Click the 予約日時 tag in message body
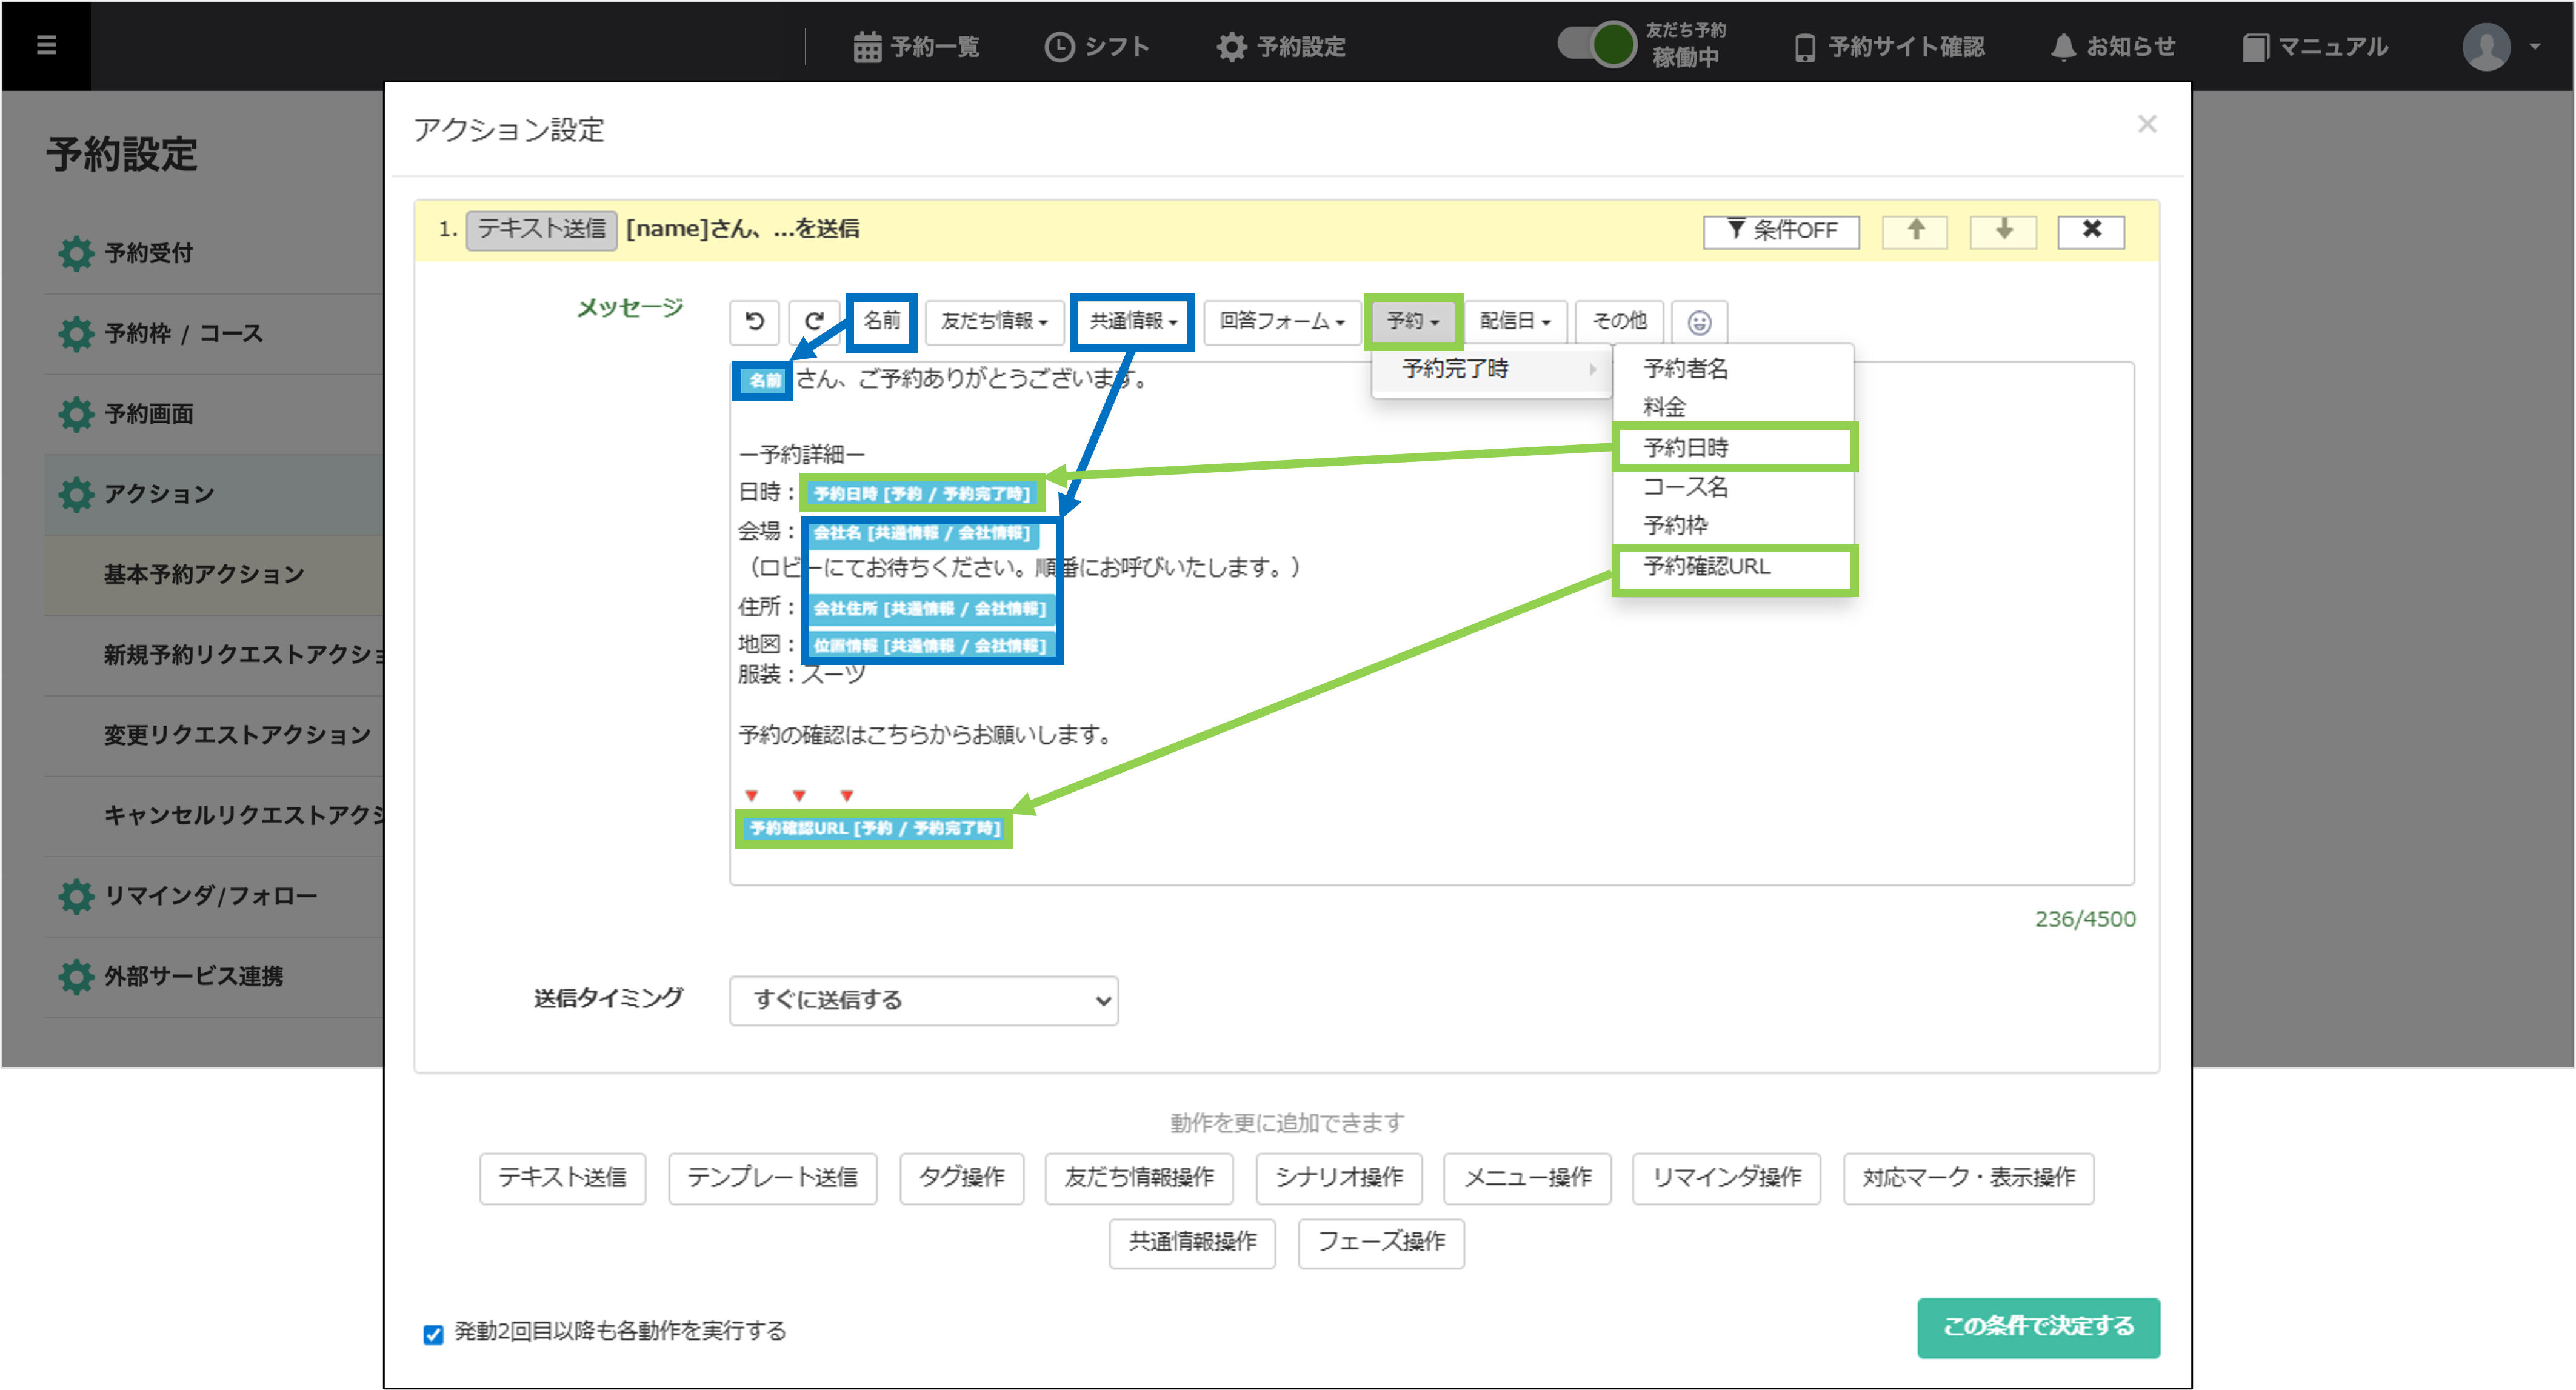 pyautogui.click(x=921, y=493)
